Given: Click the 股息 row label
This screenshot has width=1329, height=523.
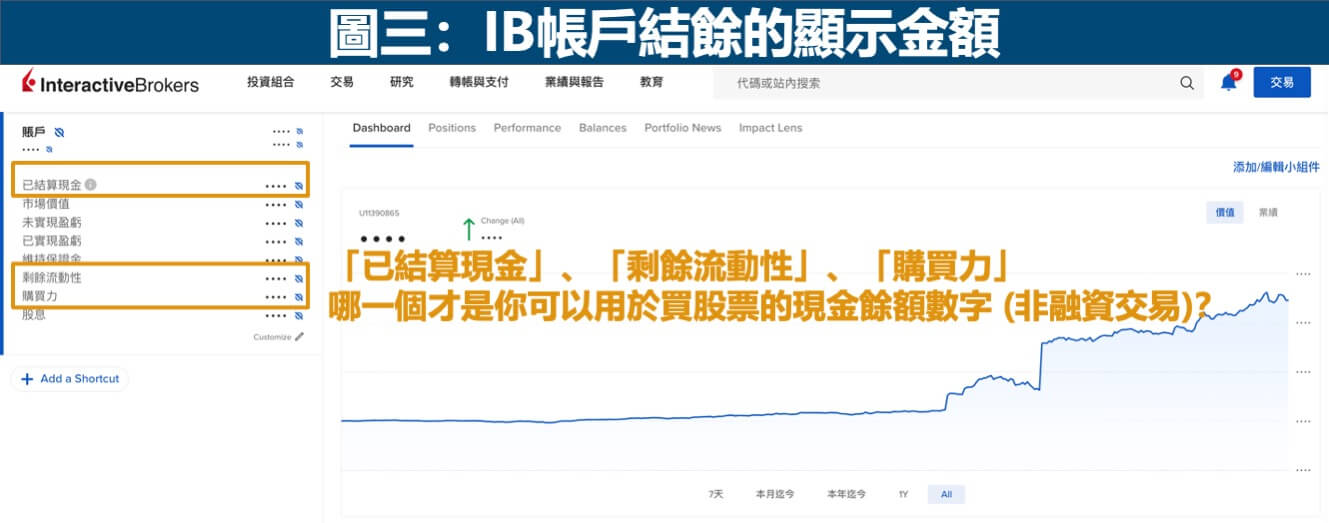Looking at the screenshot, I should (x=34, y=315).
